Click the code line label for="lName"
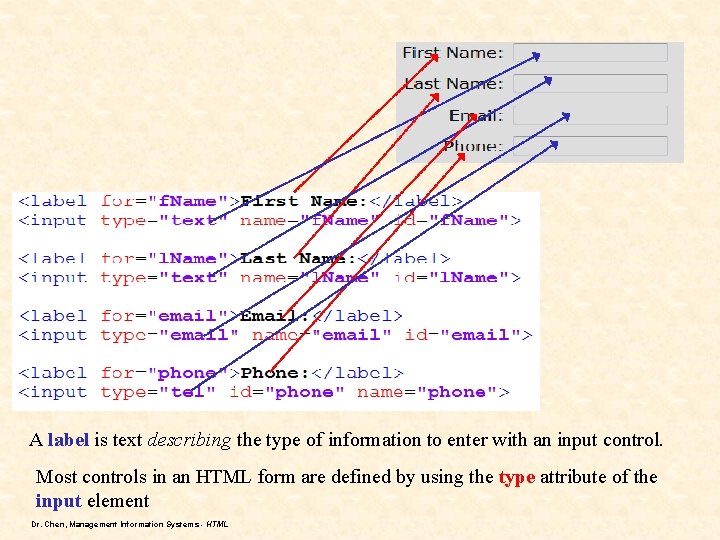 (x=235, y=259)
